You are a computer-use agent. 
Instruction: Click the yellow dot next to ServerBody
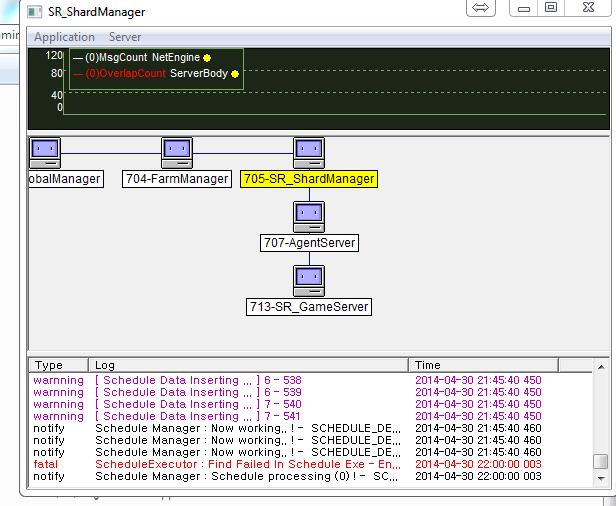235,74
